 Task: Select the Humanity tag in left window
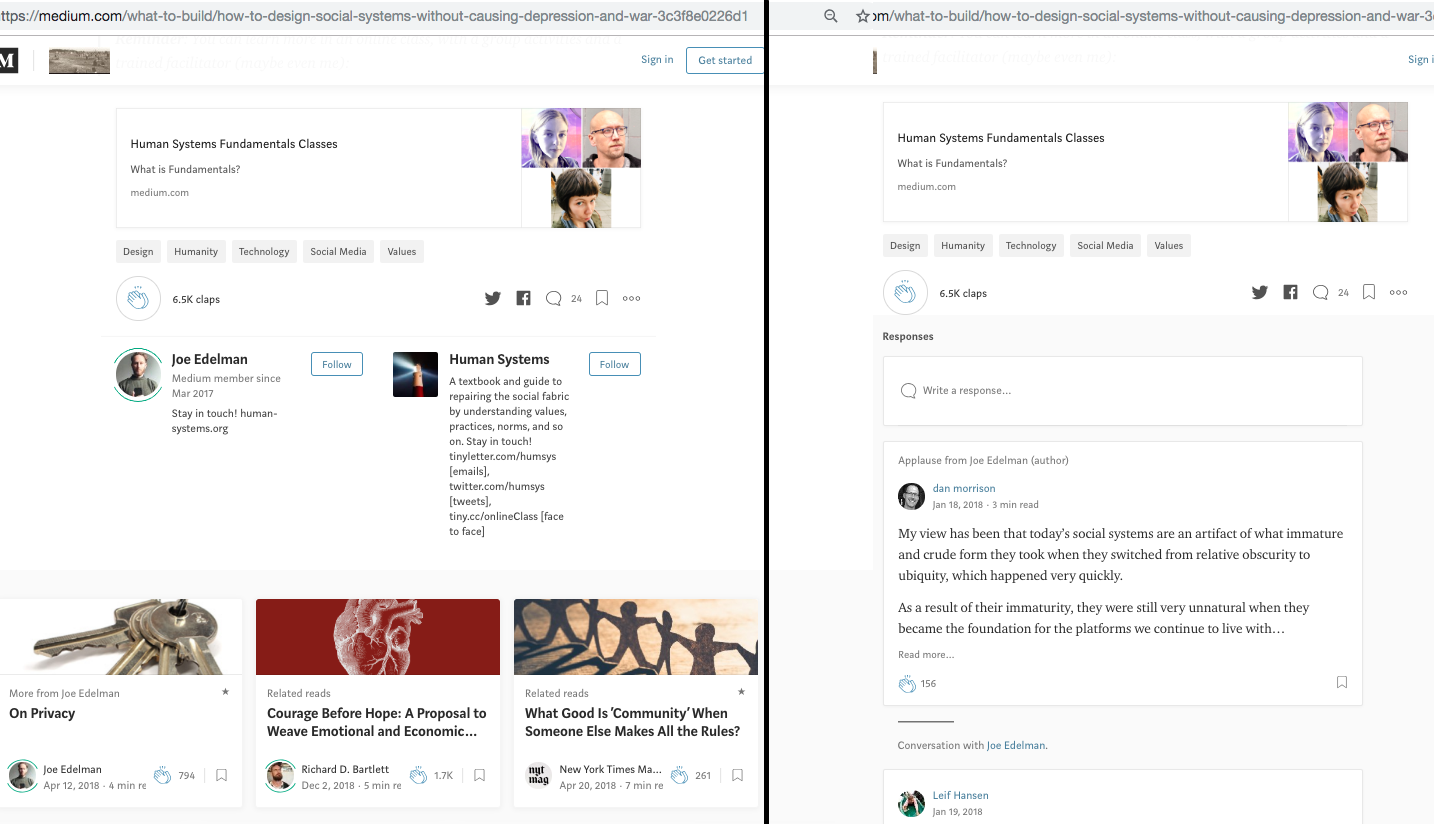tap(196, 252)
